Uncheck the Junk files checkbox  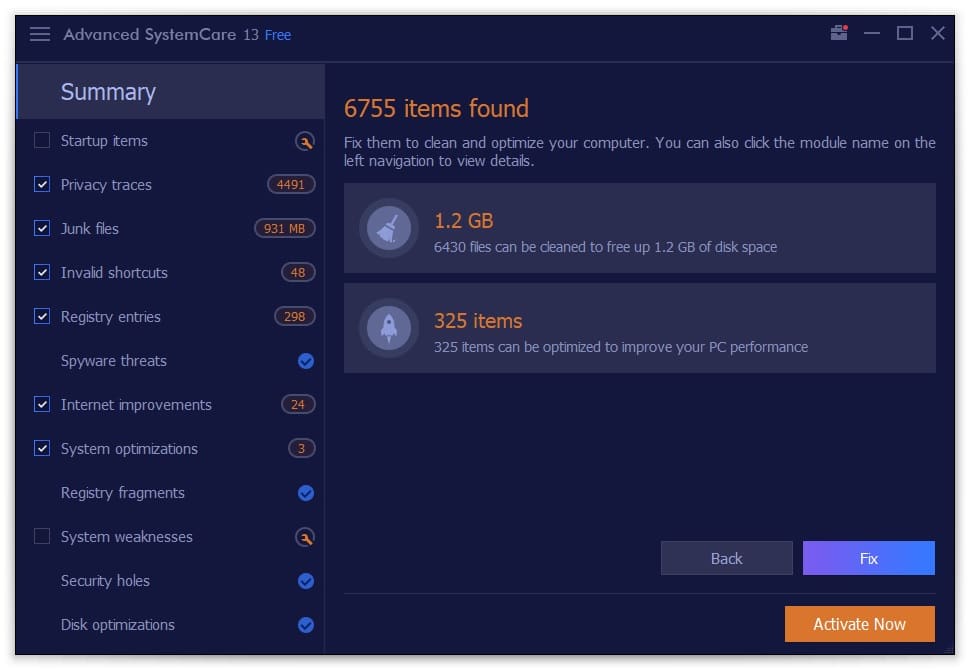pos(42,228)
